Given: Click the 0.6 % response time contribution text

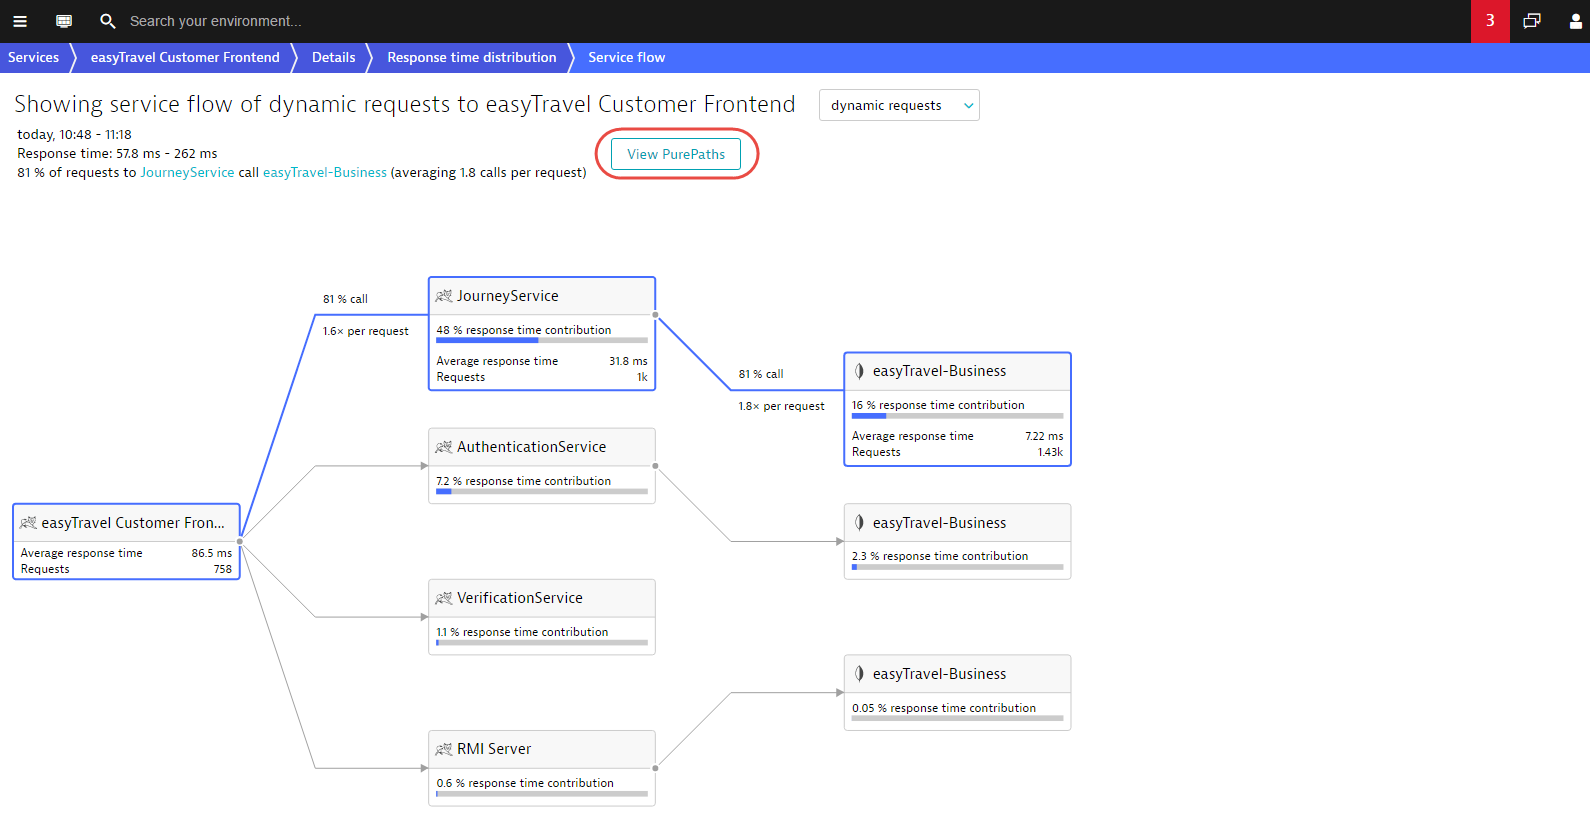Looking at the screenshot, I should (525, 783).
